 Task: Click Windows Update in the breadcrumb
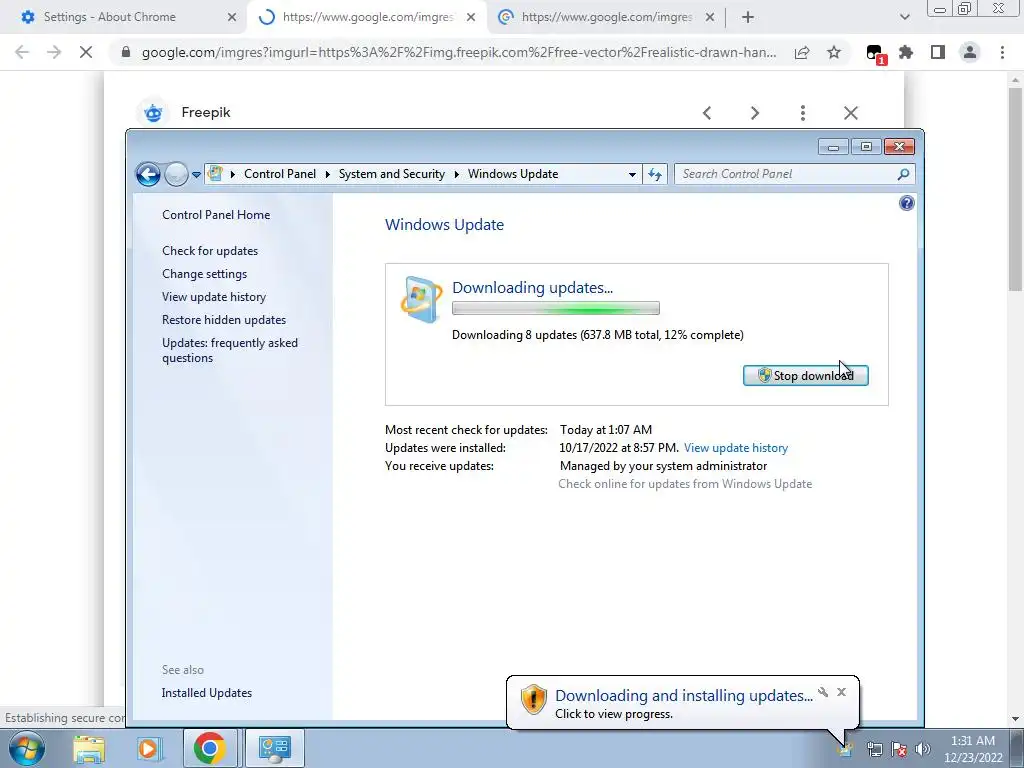pos(513,174)
